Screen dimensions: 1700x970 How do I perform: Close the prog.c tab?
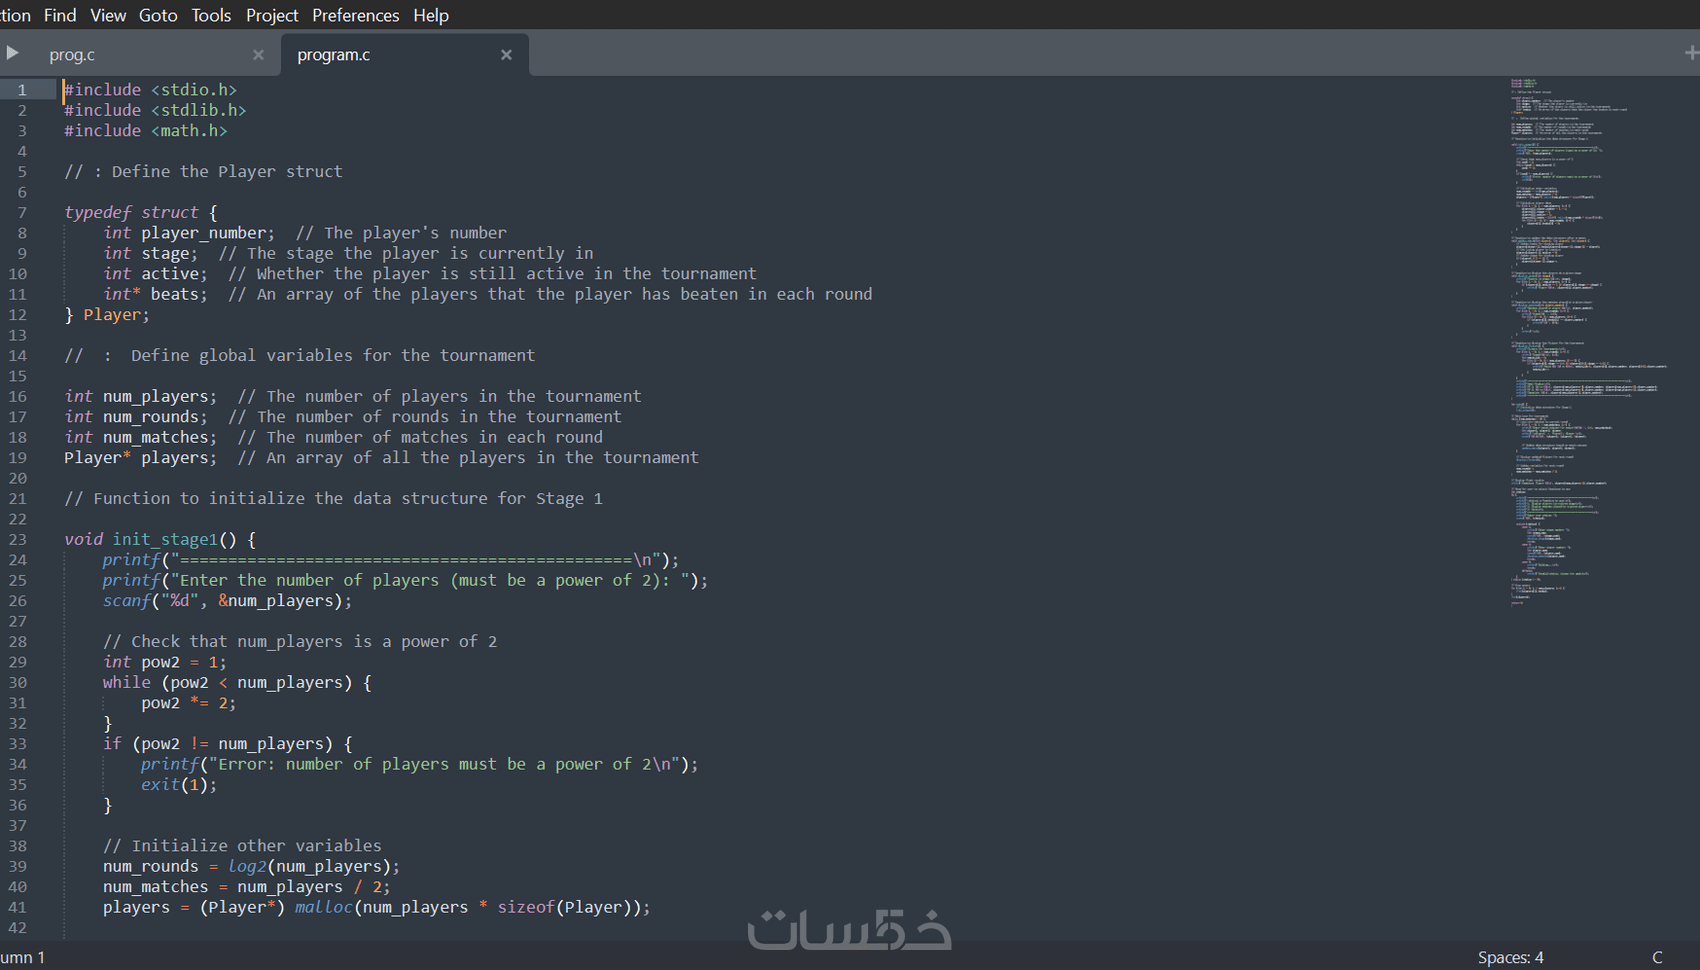[258, 54]
